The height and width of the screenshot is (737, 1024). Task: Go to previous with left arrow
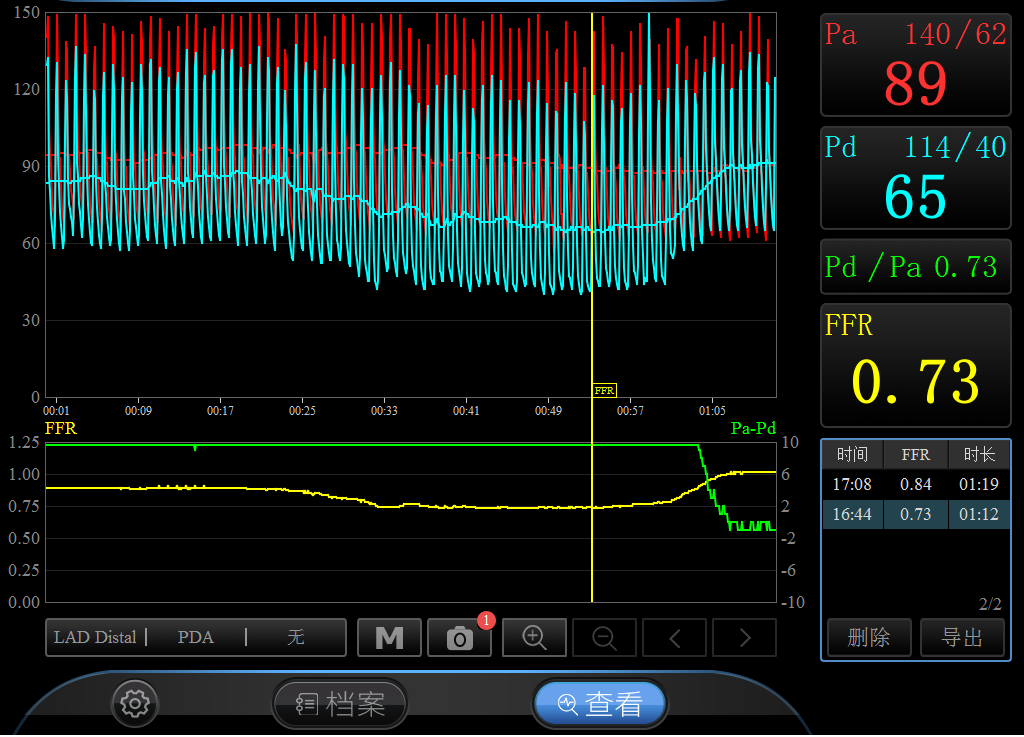(x=674, y=638)
